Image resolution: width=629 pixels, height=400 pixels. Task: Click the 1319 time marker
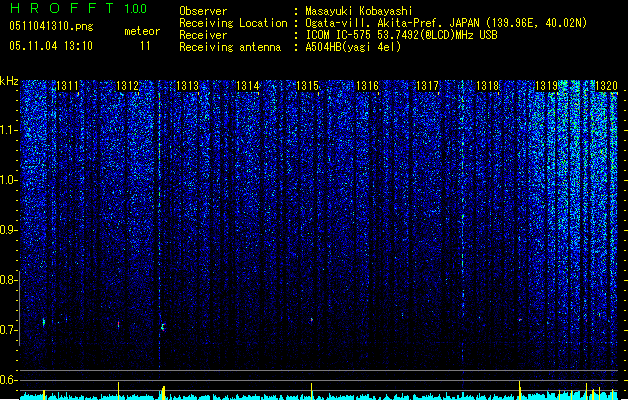click(547, 86)
